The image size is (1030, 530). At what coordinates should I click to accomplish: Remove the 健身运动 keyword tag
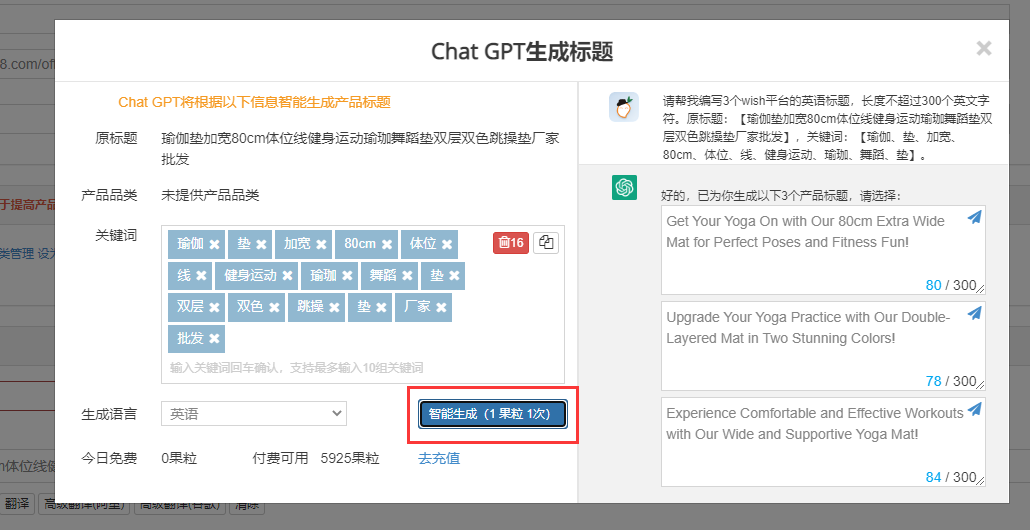[287, 276]
